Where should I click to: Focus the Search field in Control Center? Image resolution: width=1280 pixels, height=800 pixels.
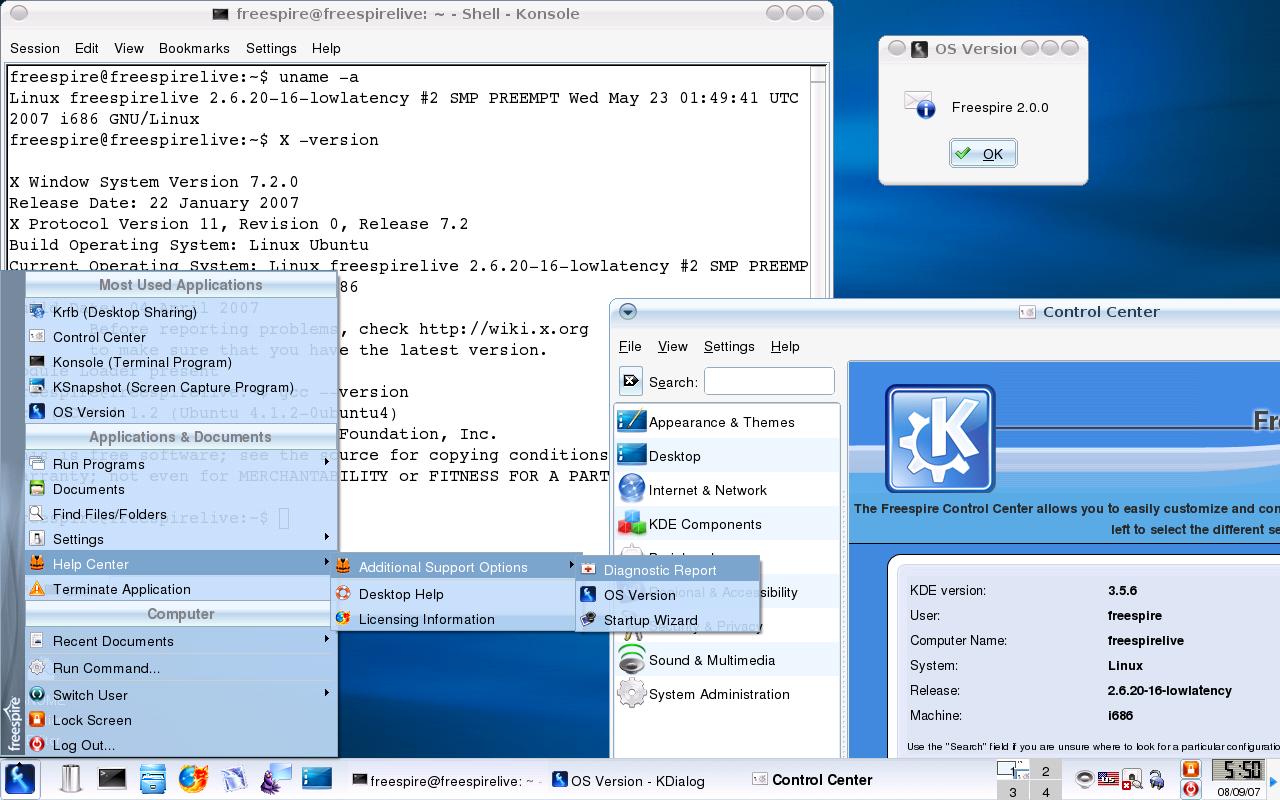768,381
